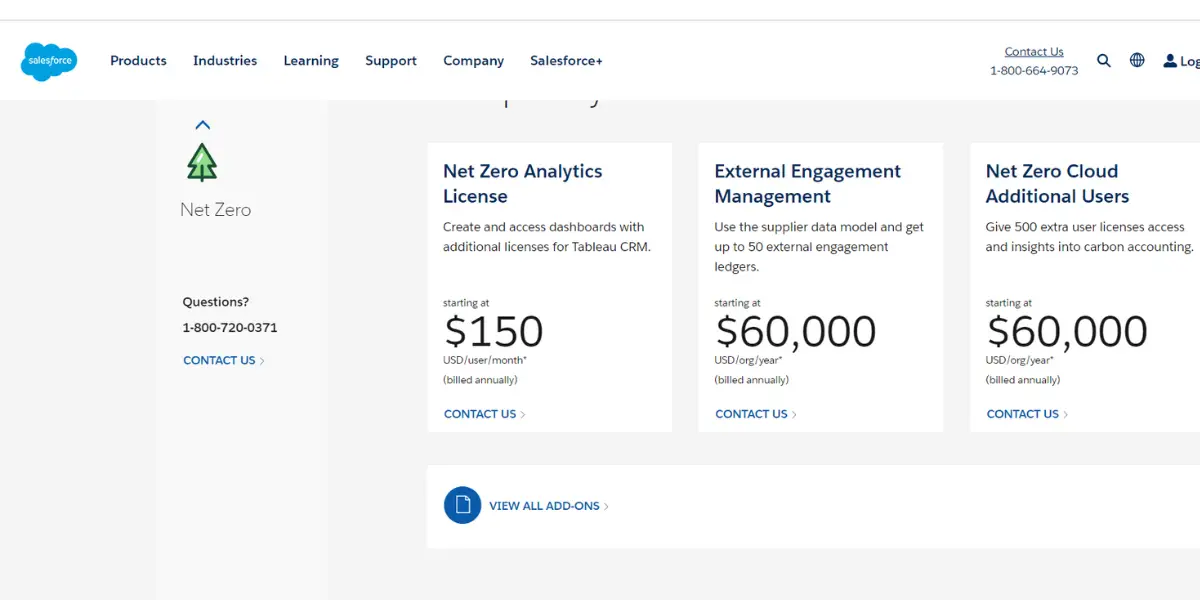The height and width of the screenshot is (600, 1200).
Task: Click CONTACT US under Net Zero Cloud Additional Users
Action: tap(1027, 414)
